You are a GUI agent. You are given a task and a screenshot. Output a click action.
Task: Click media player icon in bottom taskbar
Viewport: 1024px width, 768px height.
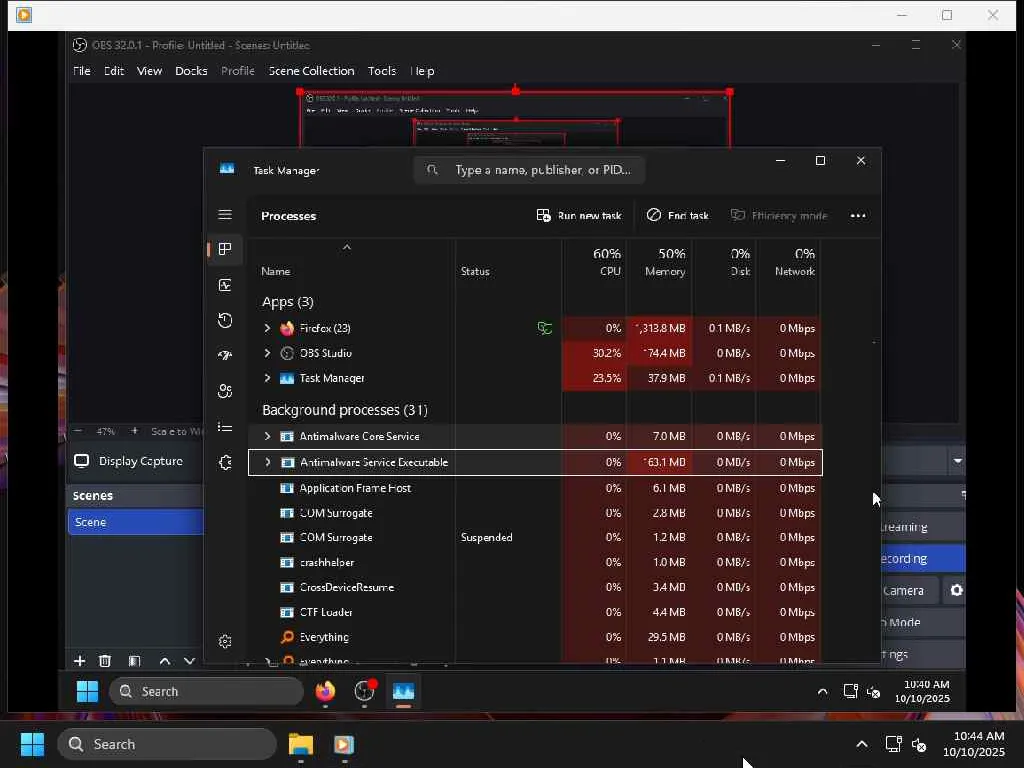344,744
